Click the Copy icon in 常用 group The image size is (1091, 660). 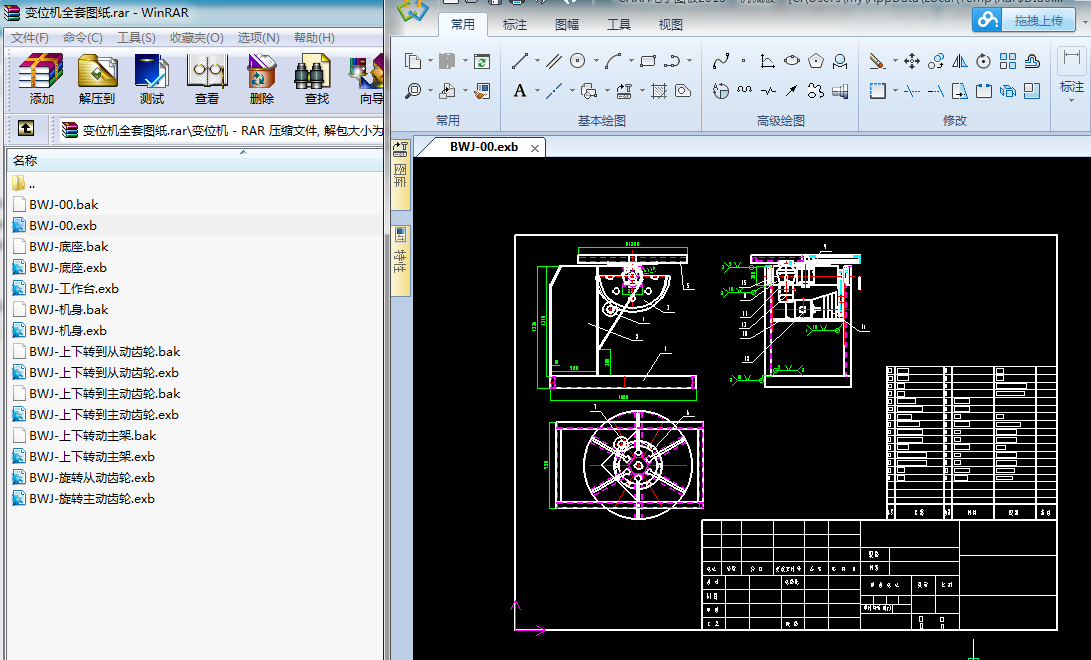point(413,61)
